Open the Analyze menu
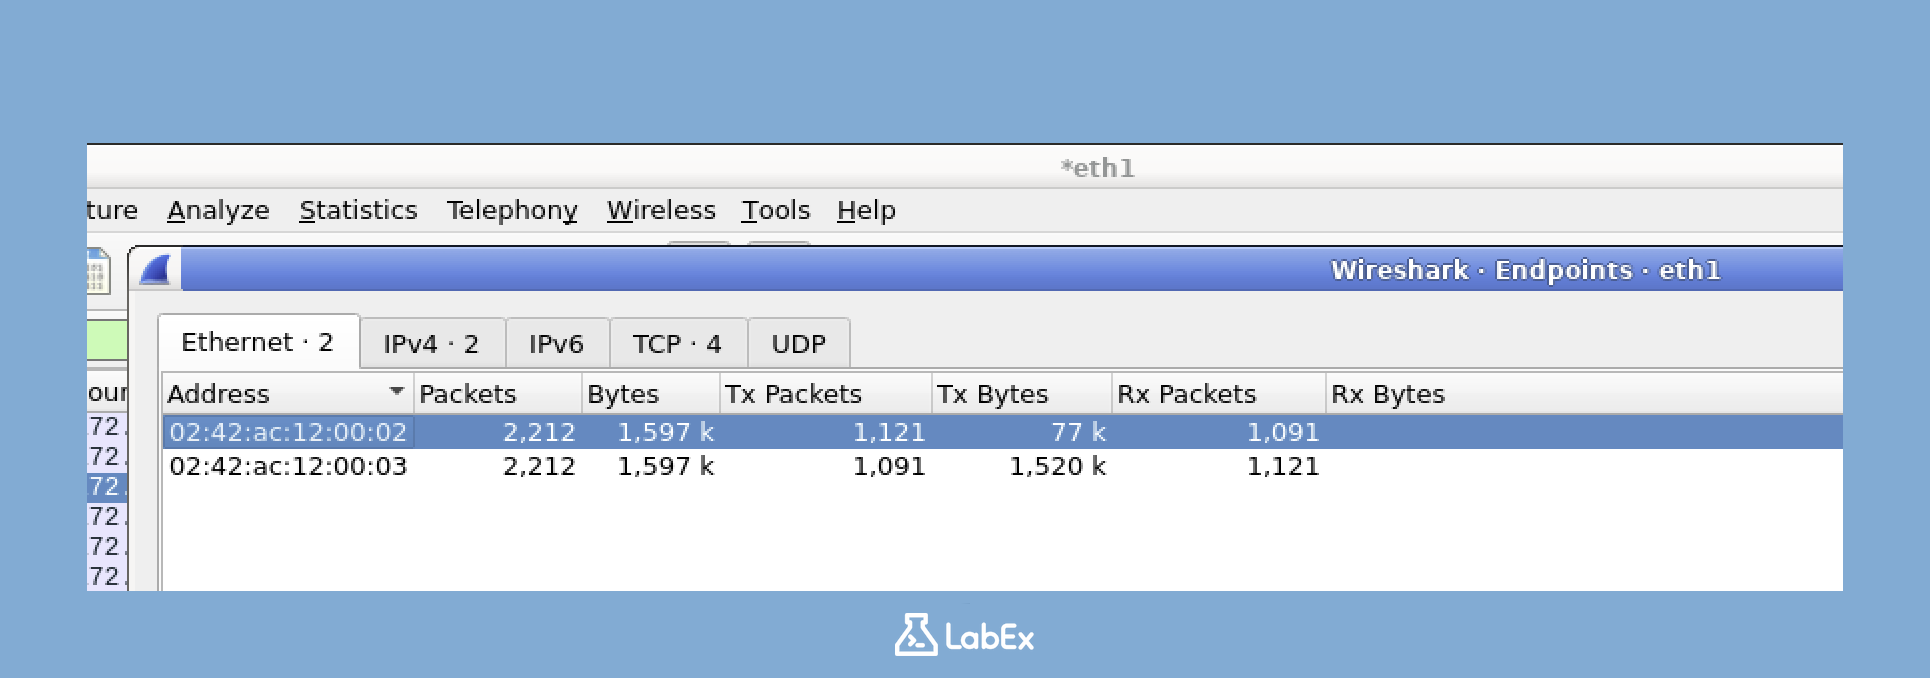 pyautogui.click(x=218, y=210)
